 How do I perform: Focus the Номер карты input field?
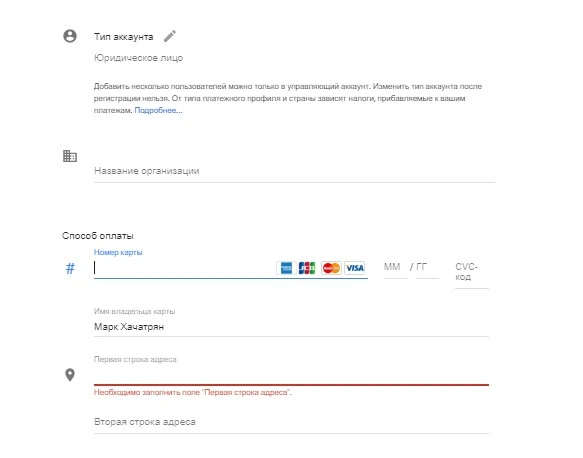point(184,268)
